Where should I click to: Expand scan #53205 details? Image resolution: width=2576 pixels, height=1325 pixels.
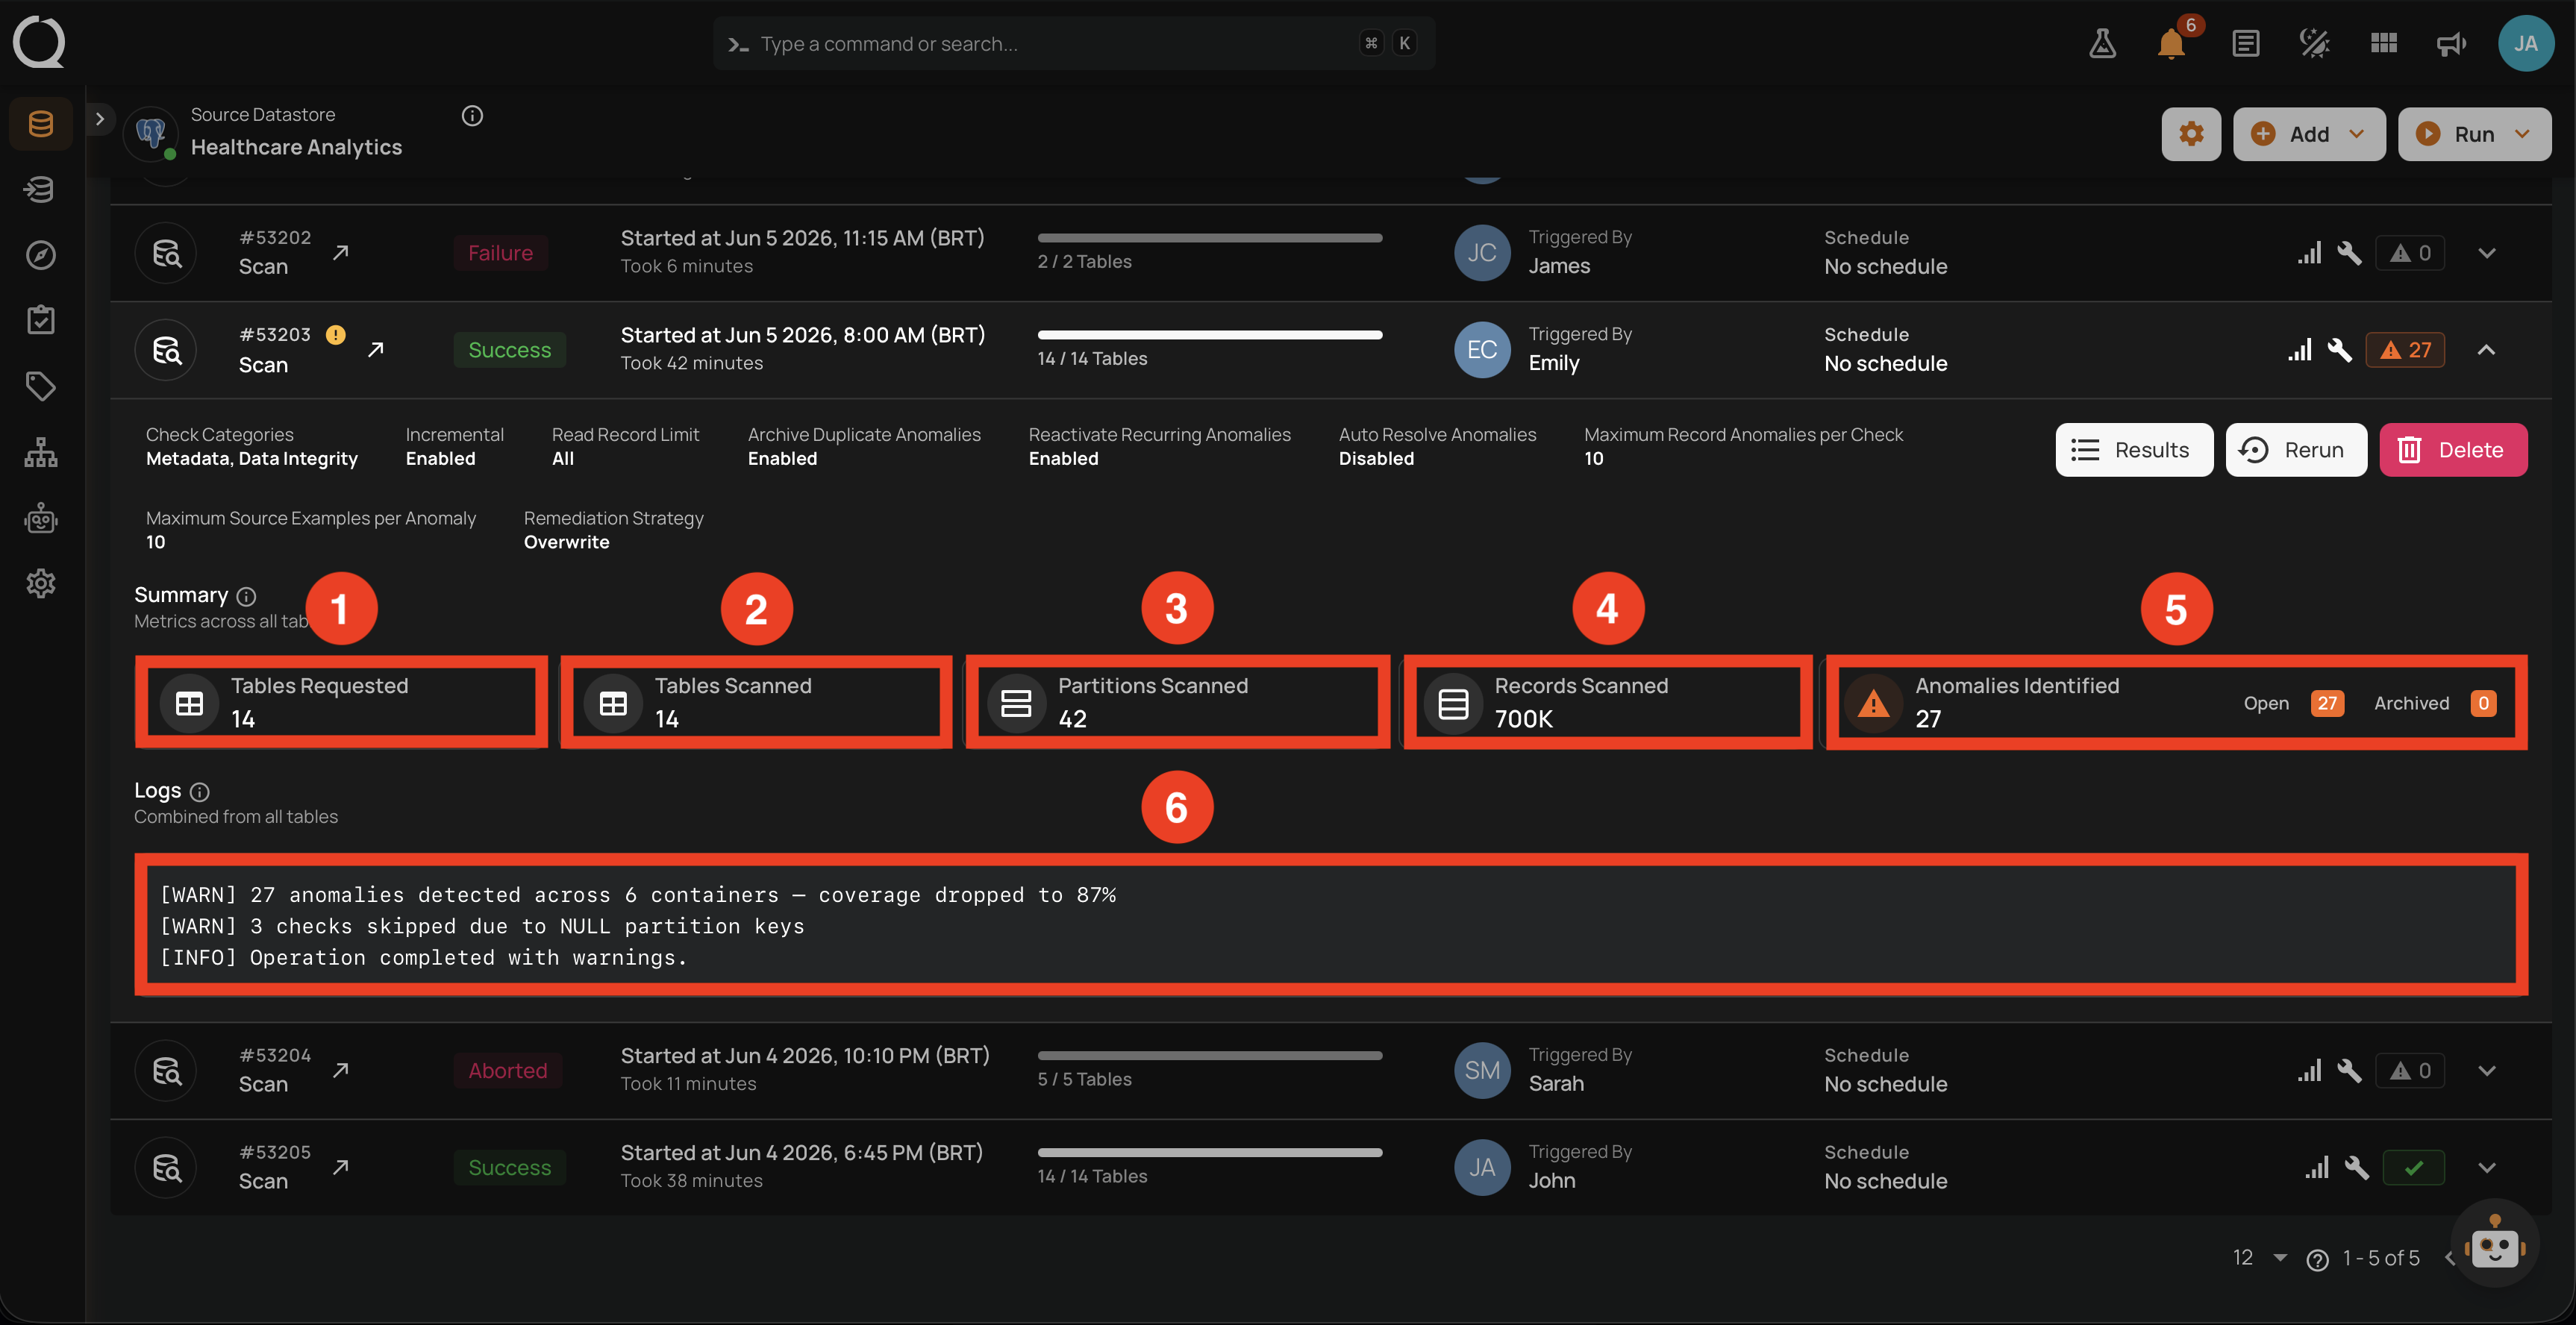[2487, 1168]
